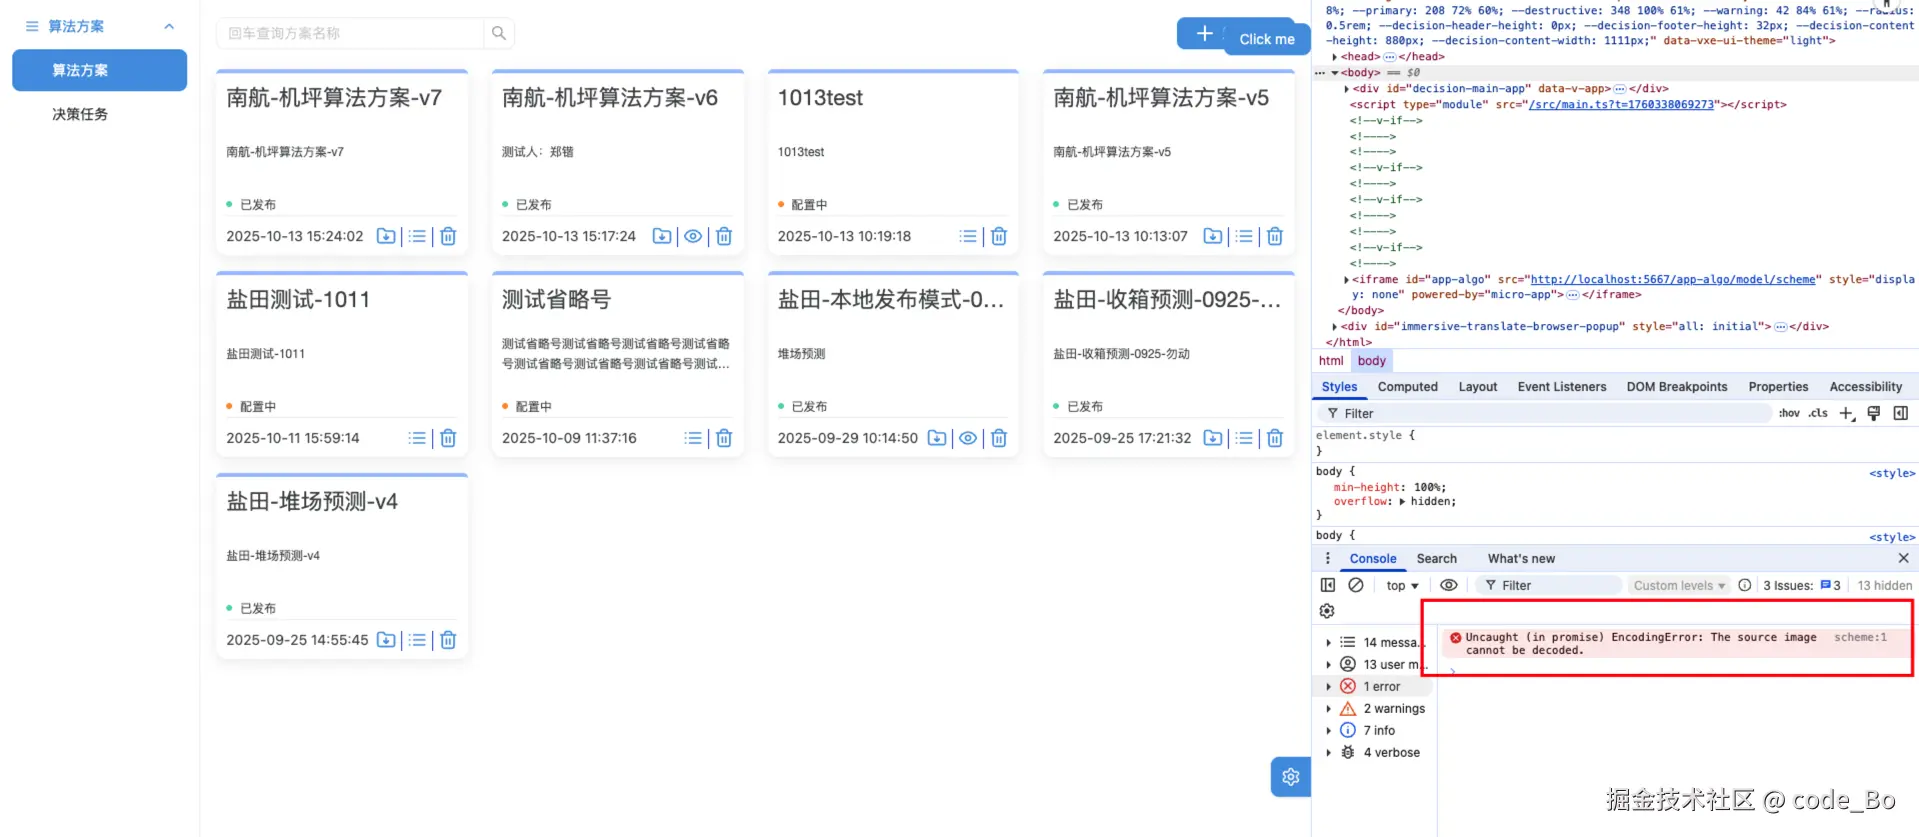The image size is (1919, 837).
Task: Expand the decision-main-app div node
Action: point(1347,89)
